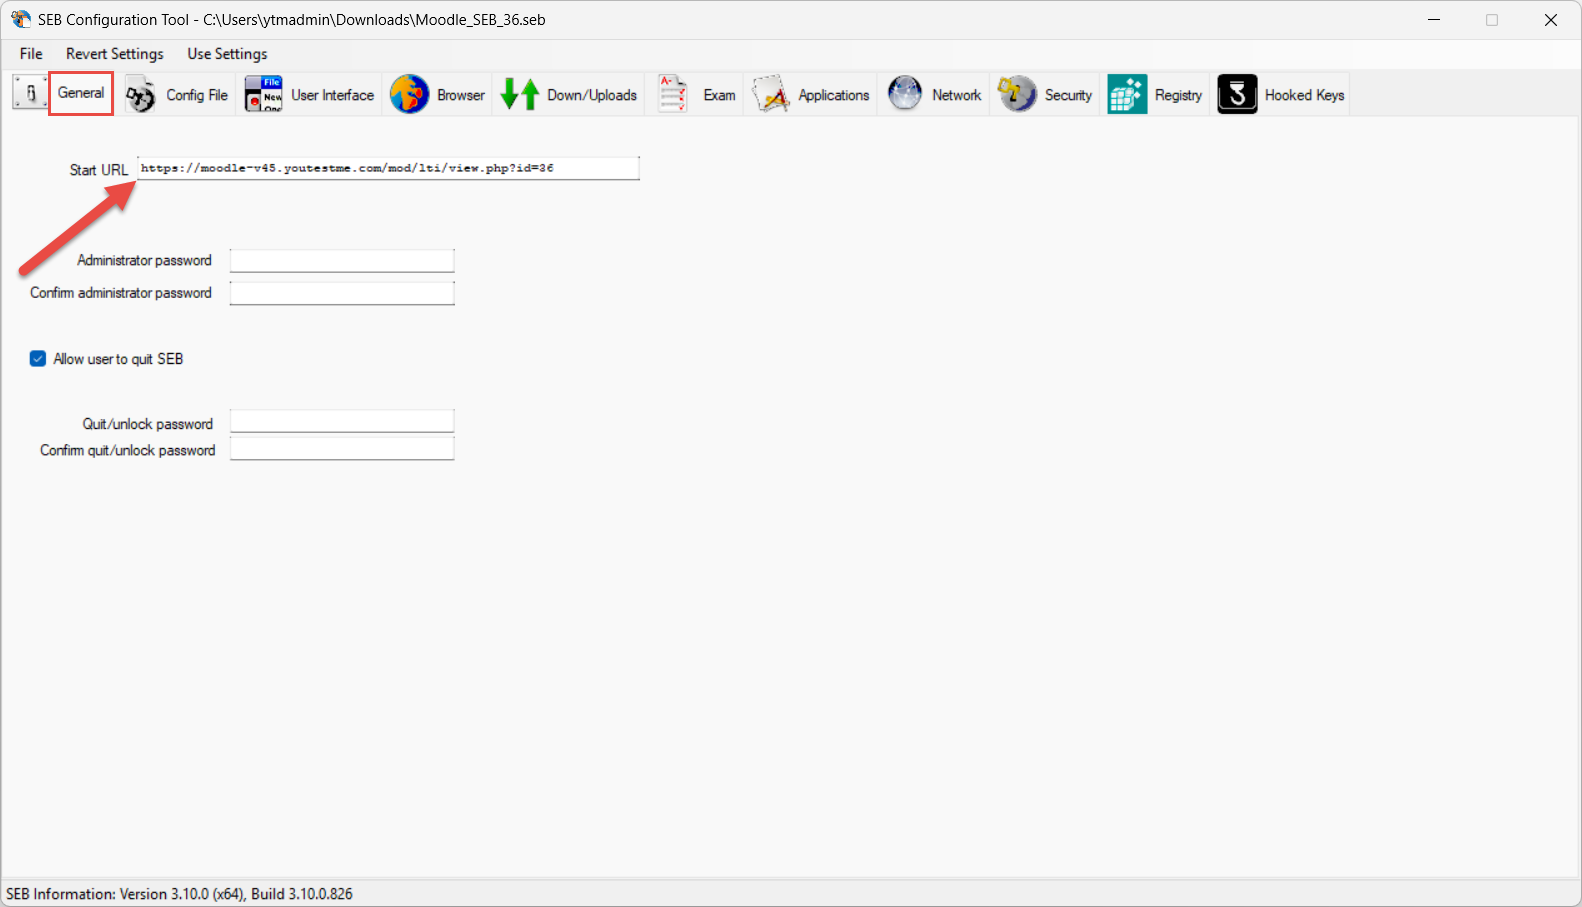Select the User Interface tab icon

click(x=264, y=95)
